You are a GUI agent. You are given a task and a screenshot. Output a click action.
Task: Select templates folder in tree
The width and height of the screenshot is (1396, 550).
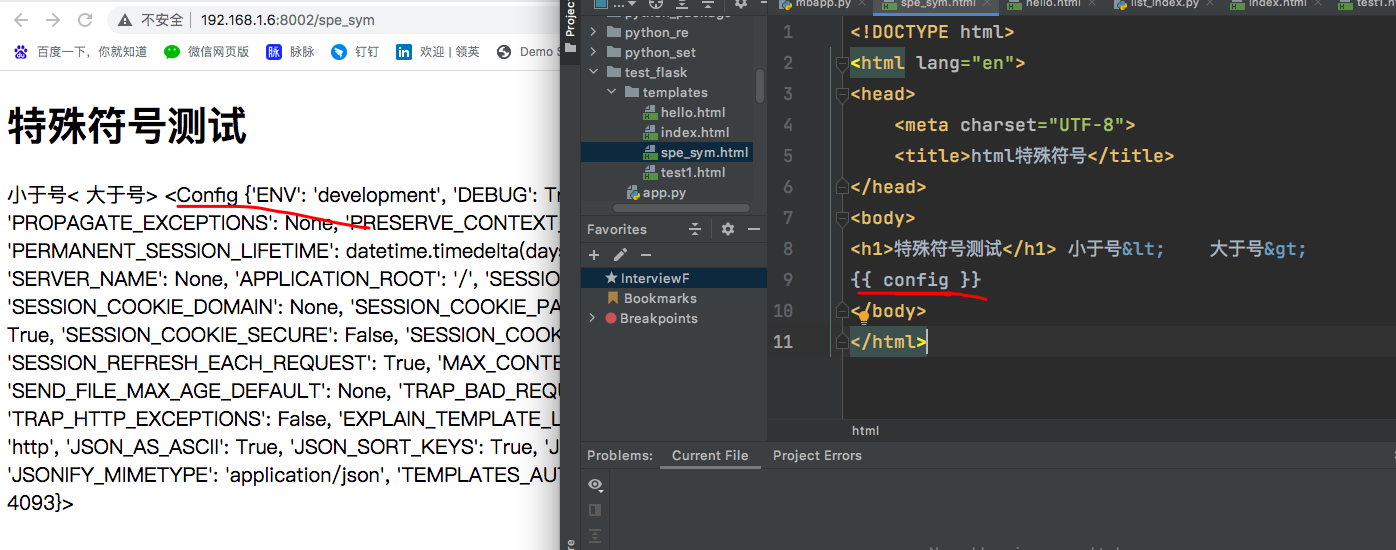(666, 92)
